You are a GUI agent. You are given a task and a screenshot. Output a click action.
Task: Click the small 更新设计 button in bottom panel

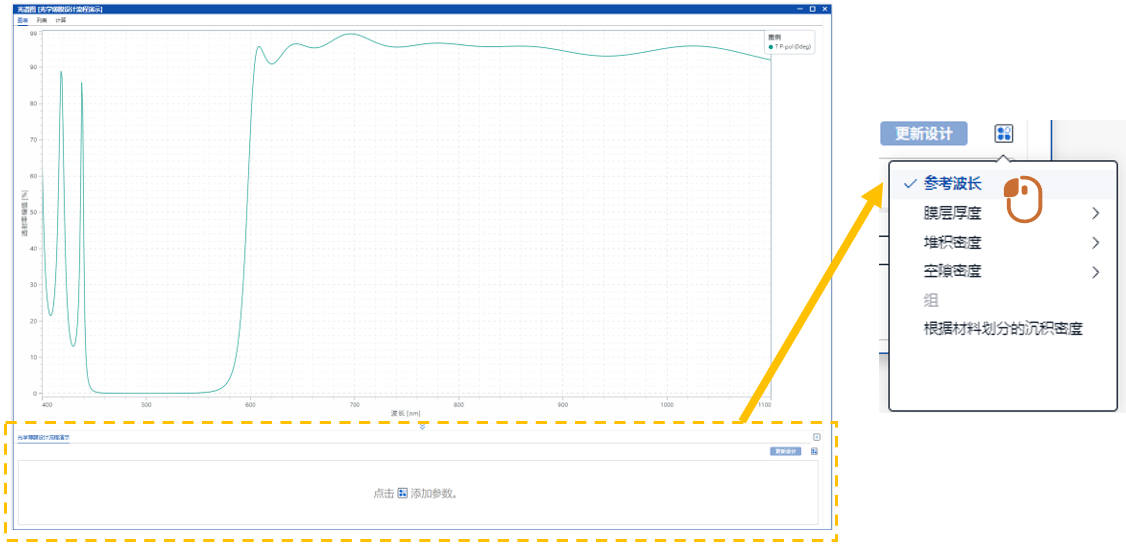tap(786, 451)
